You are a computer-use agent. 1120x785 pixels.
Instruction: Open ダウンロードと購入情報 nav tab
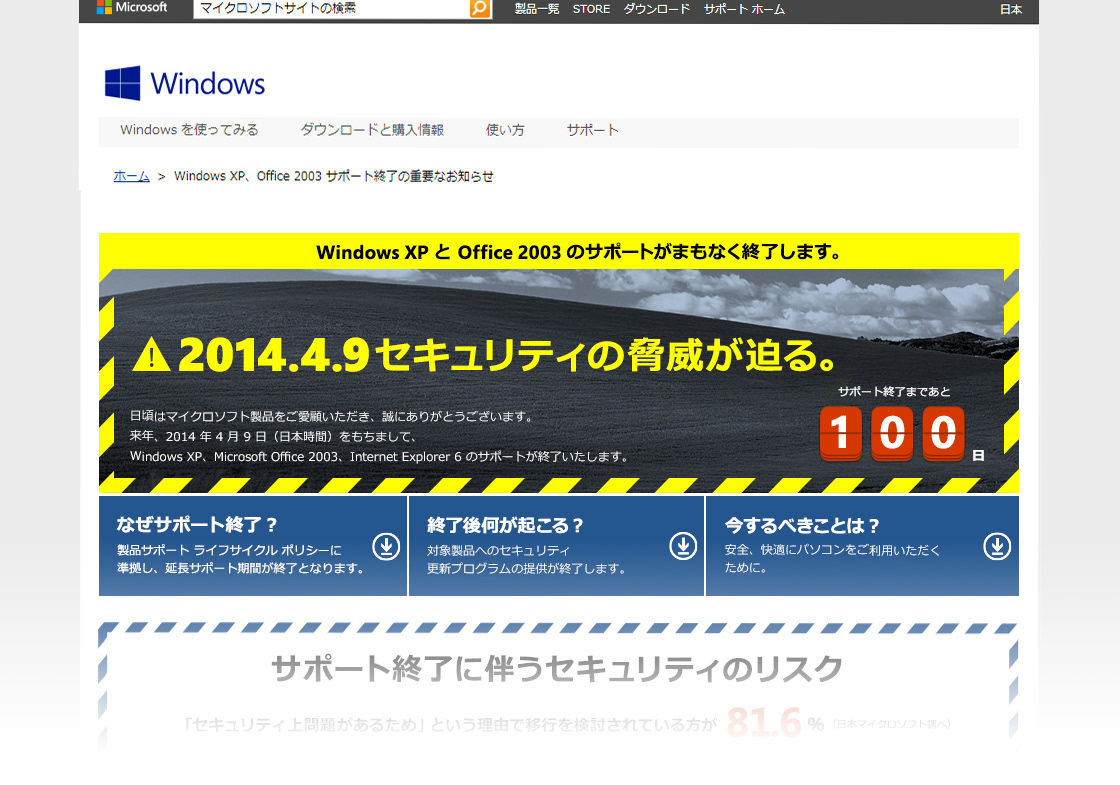click(372, 130)
